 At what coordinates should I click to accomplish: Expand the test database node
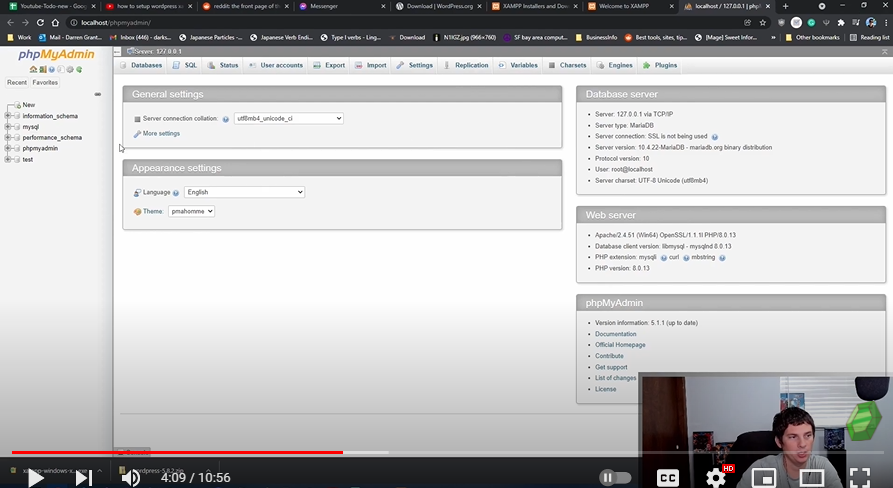tap(8, 159)
